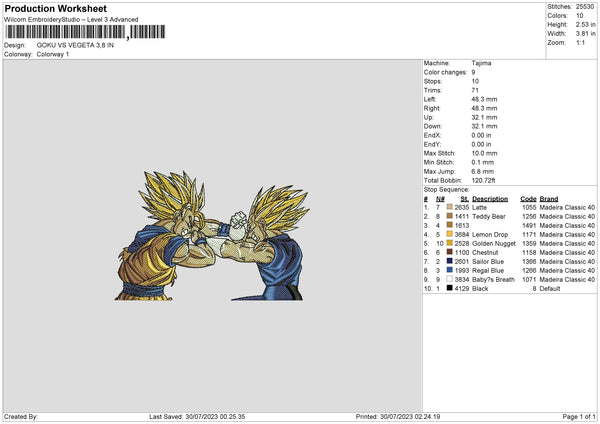
Task: Click the 'Created By:' footer label
Action: pyautogui.click(x=21, y=417)
